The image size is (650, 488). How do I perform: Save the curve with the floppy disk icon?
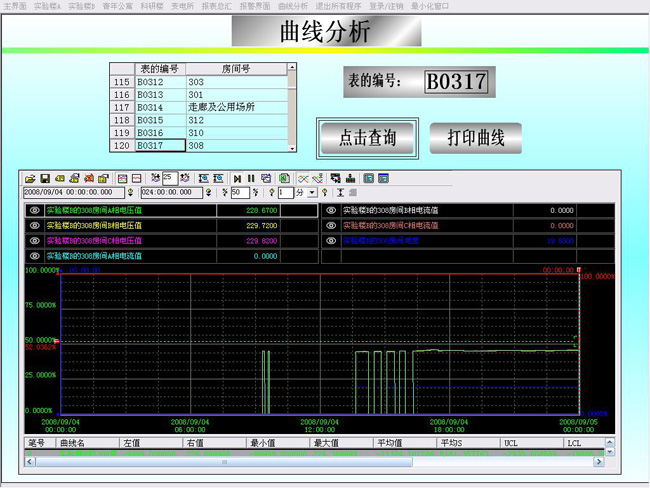45,179
